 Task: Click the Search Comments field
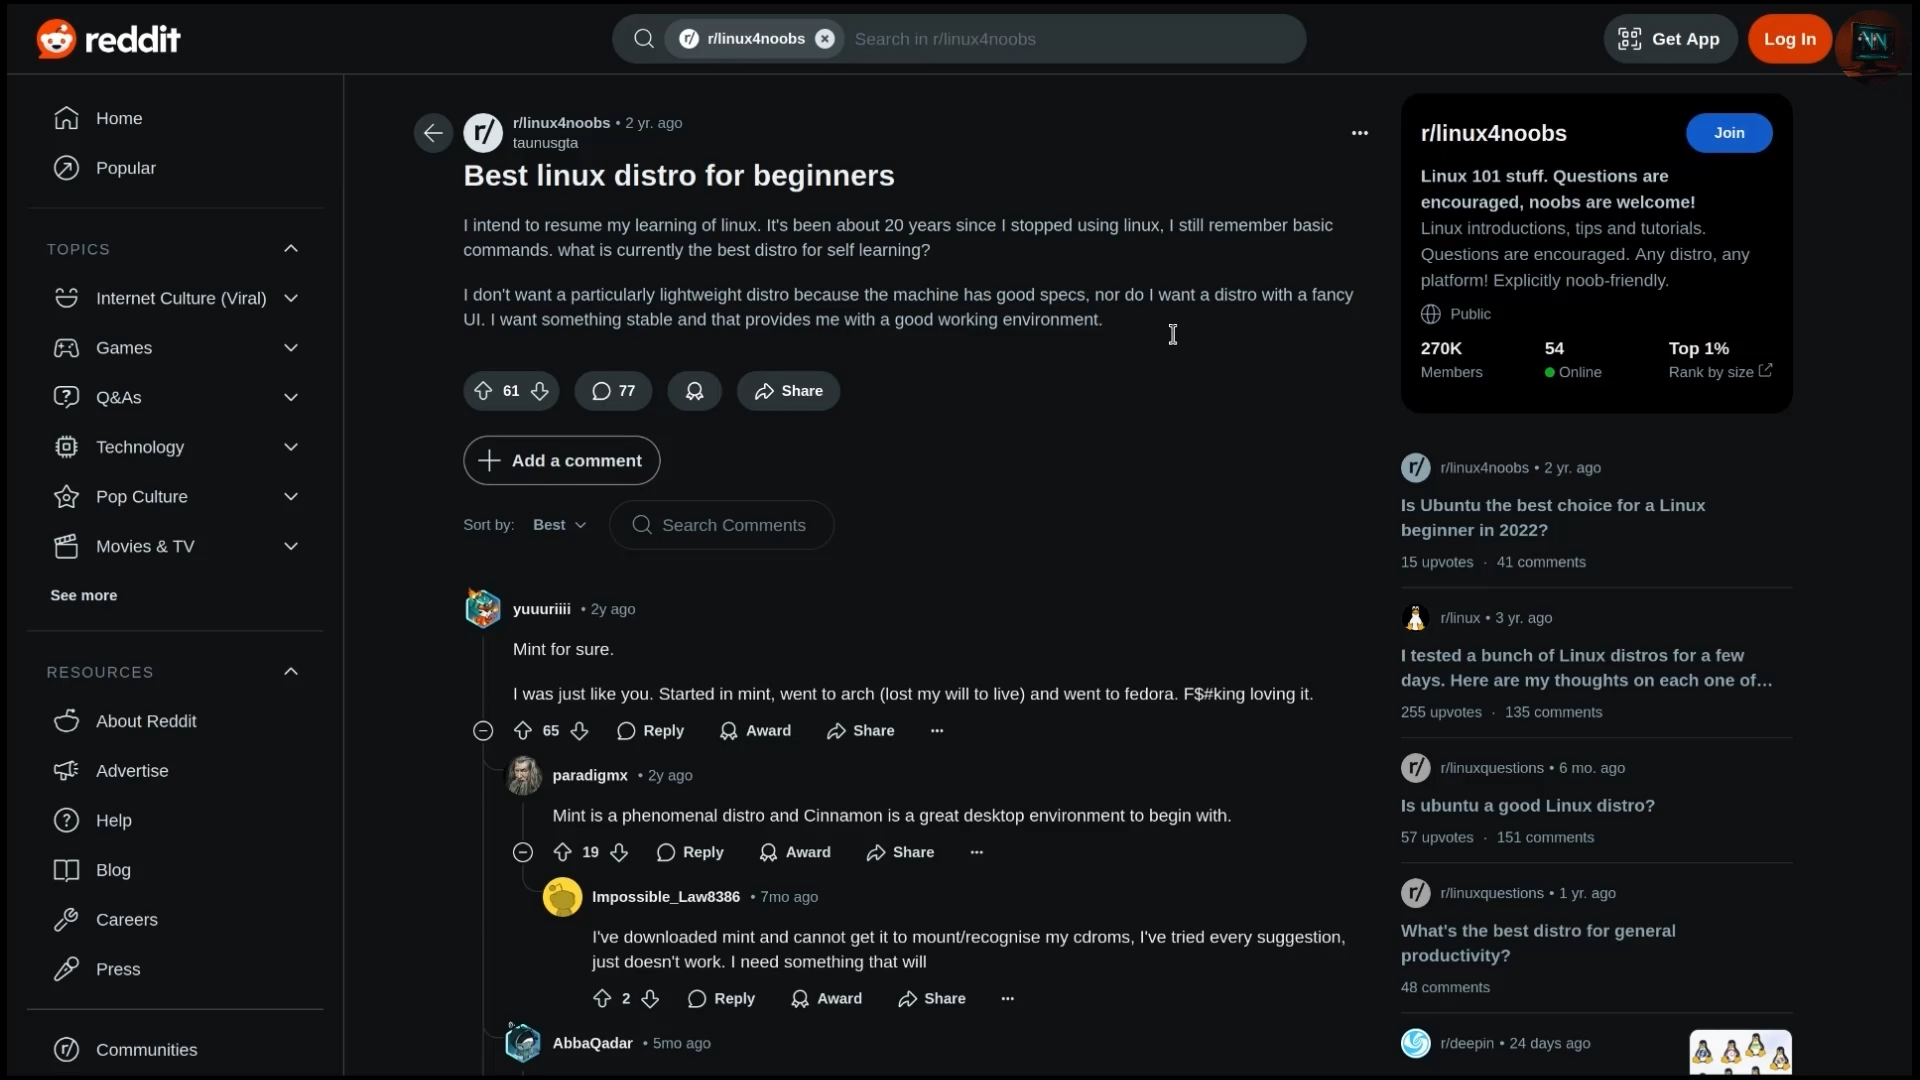coord(721,525)
